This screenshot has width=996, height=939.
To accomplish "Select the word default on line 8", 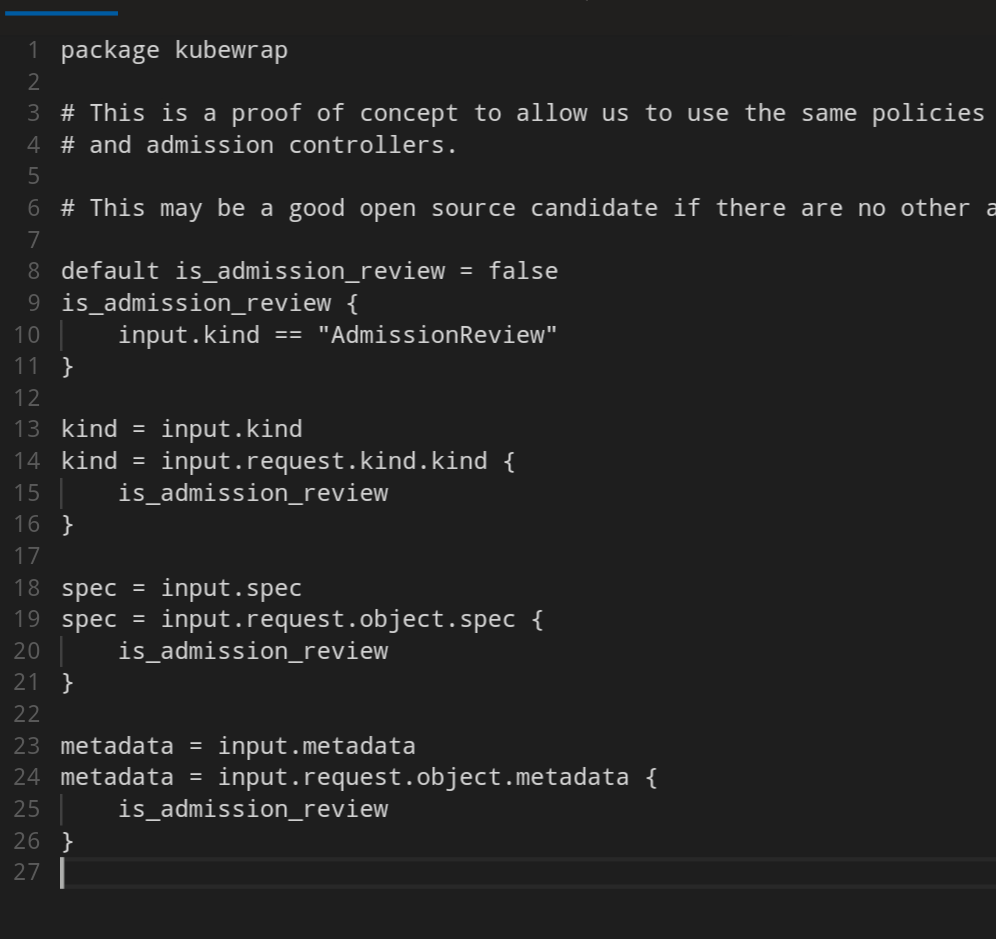I will [x=110, y=270].
